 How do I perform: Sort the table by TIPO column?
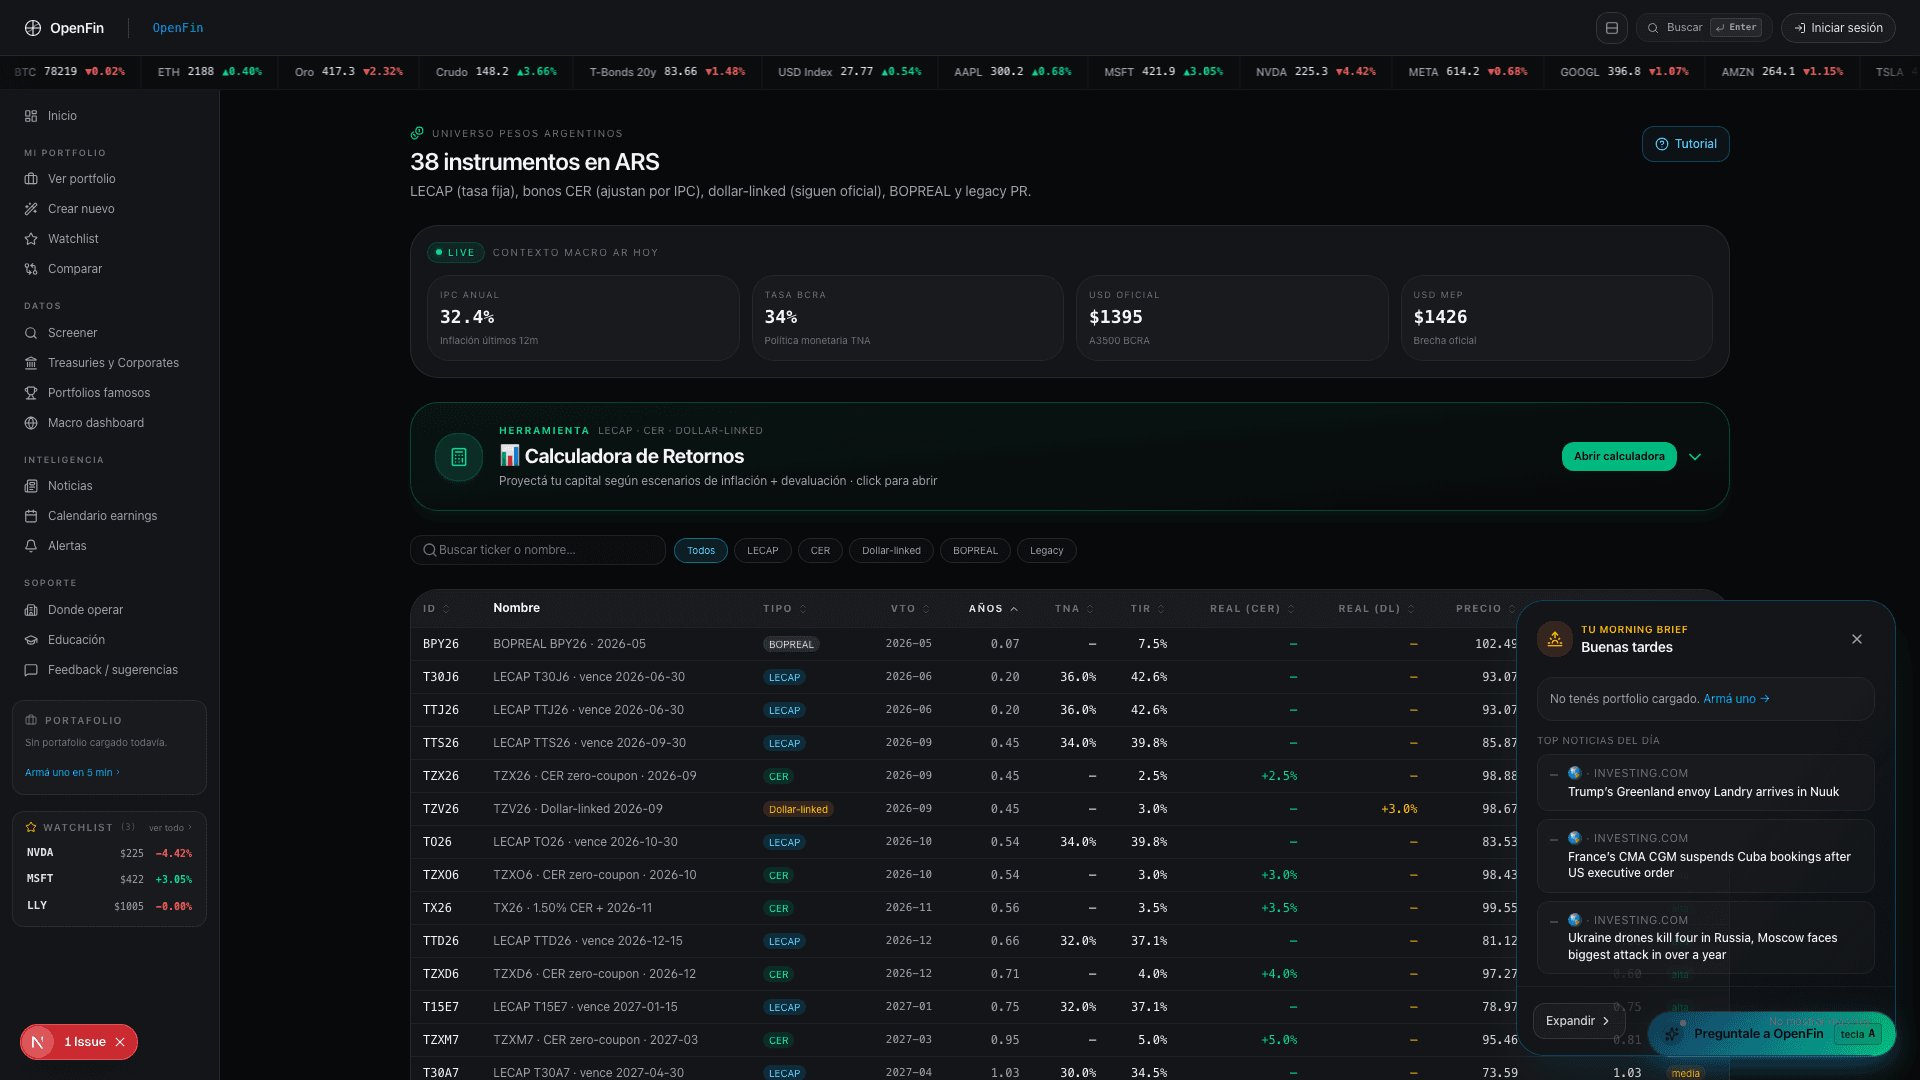pyautogui.click(x=785, y=609)
